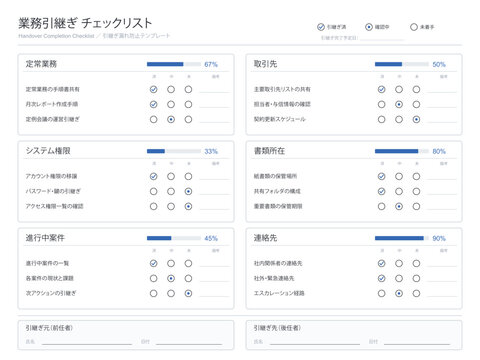Image resolution: width=480 pixels, height=360 pixels.
Task: Click the システム権限 section heading
Action: tap(48, 151)
